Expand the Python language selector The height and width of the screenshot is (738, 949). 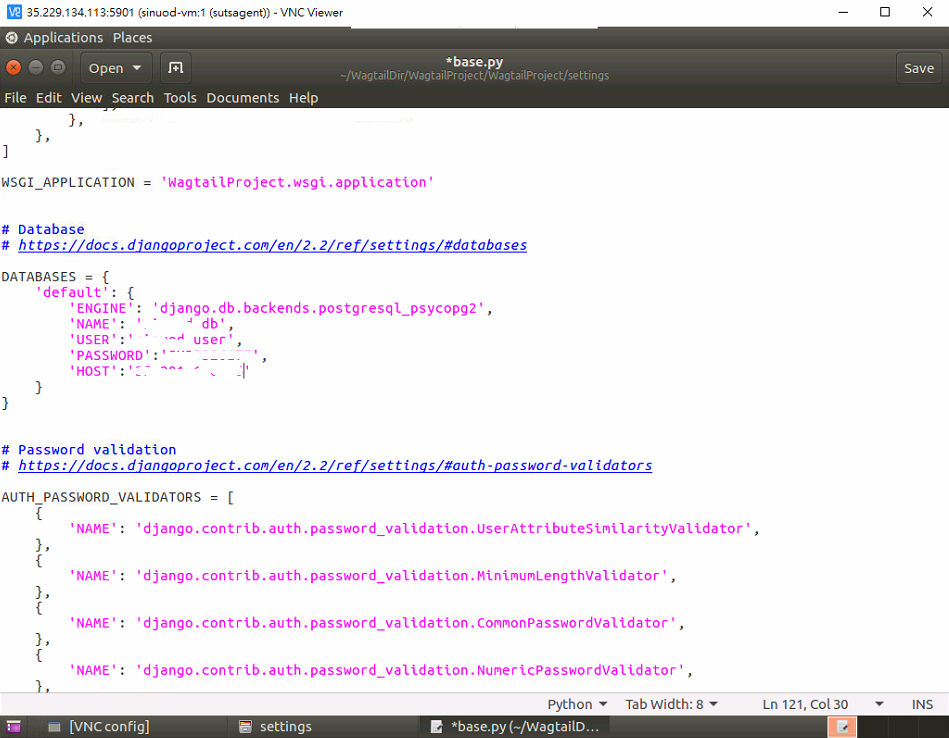click(577, 704)
